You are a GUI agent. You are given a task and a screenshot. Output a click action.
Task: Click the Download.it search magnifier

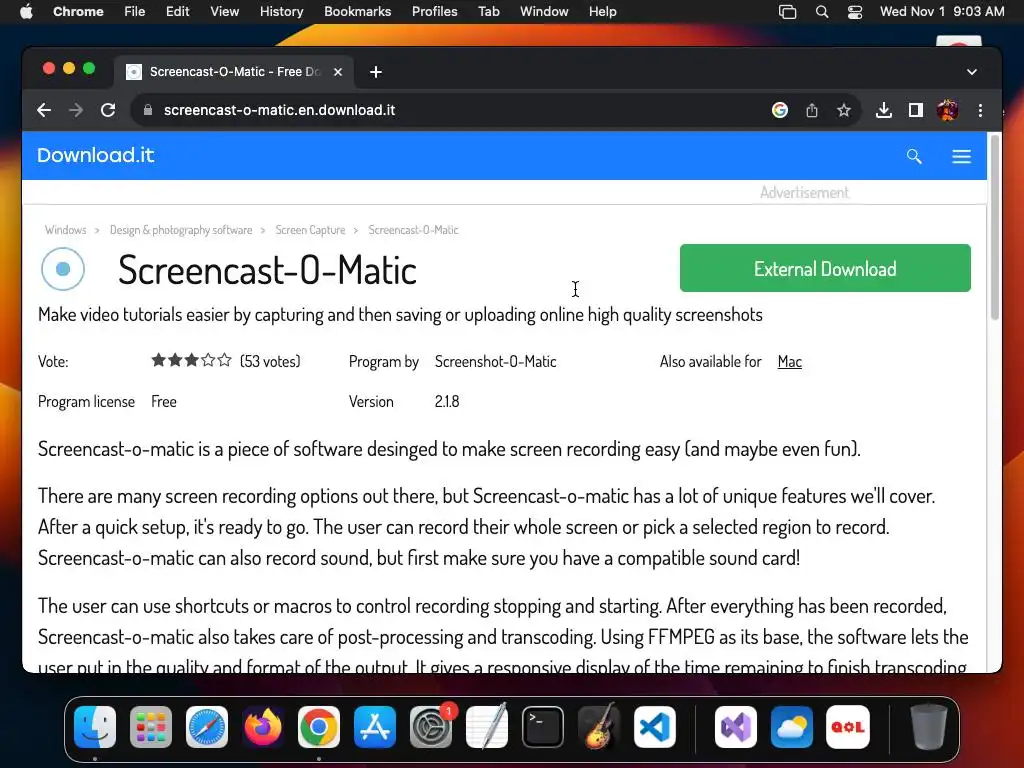point(914,156)
